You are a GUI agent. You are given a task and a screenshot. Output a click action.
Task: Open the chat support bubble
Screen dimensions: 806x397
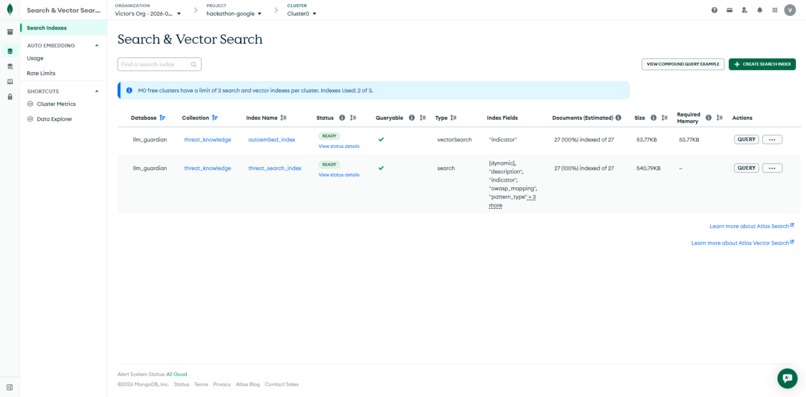(x=787, y=378)
